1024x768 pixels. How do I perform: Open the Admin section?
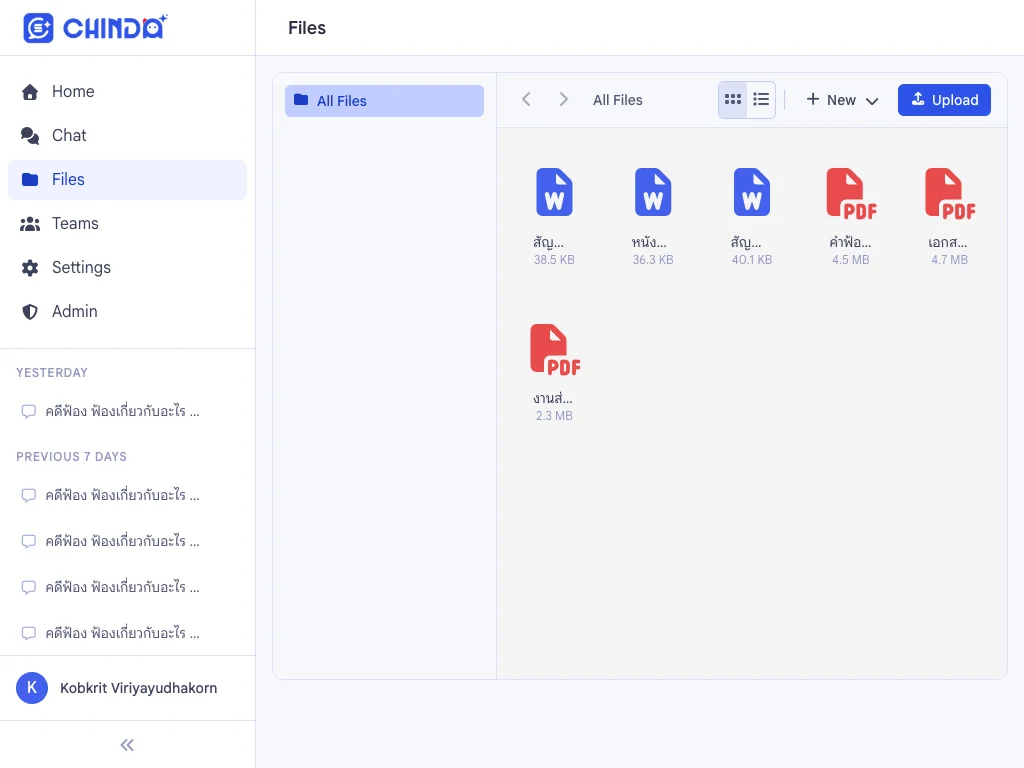click(x=127, y=312)
